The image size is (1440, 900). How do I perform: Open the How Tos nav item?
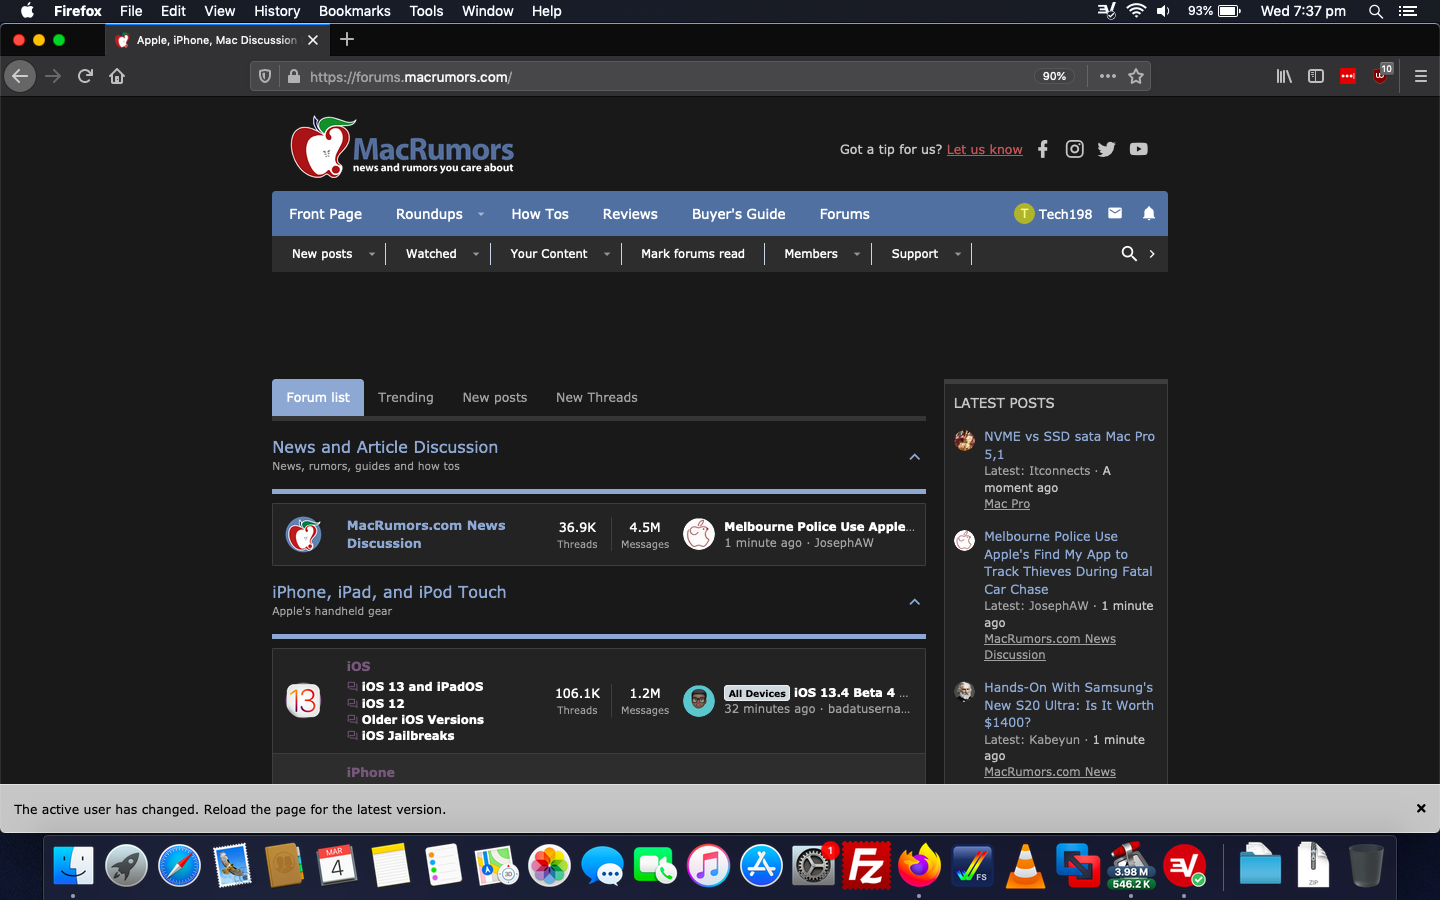[x=540, y=214]
